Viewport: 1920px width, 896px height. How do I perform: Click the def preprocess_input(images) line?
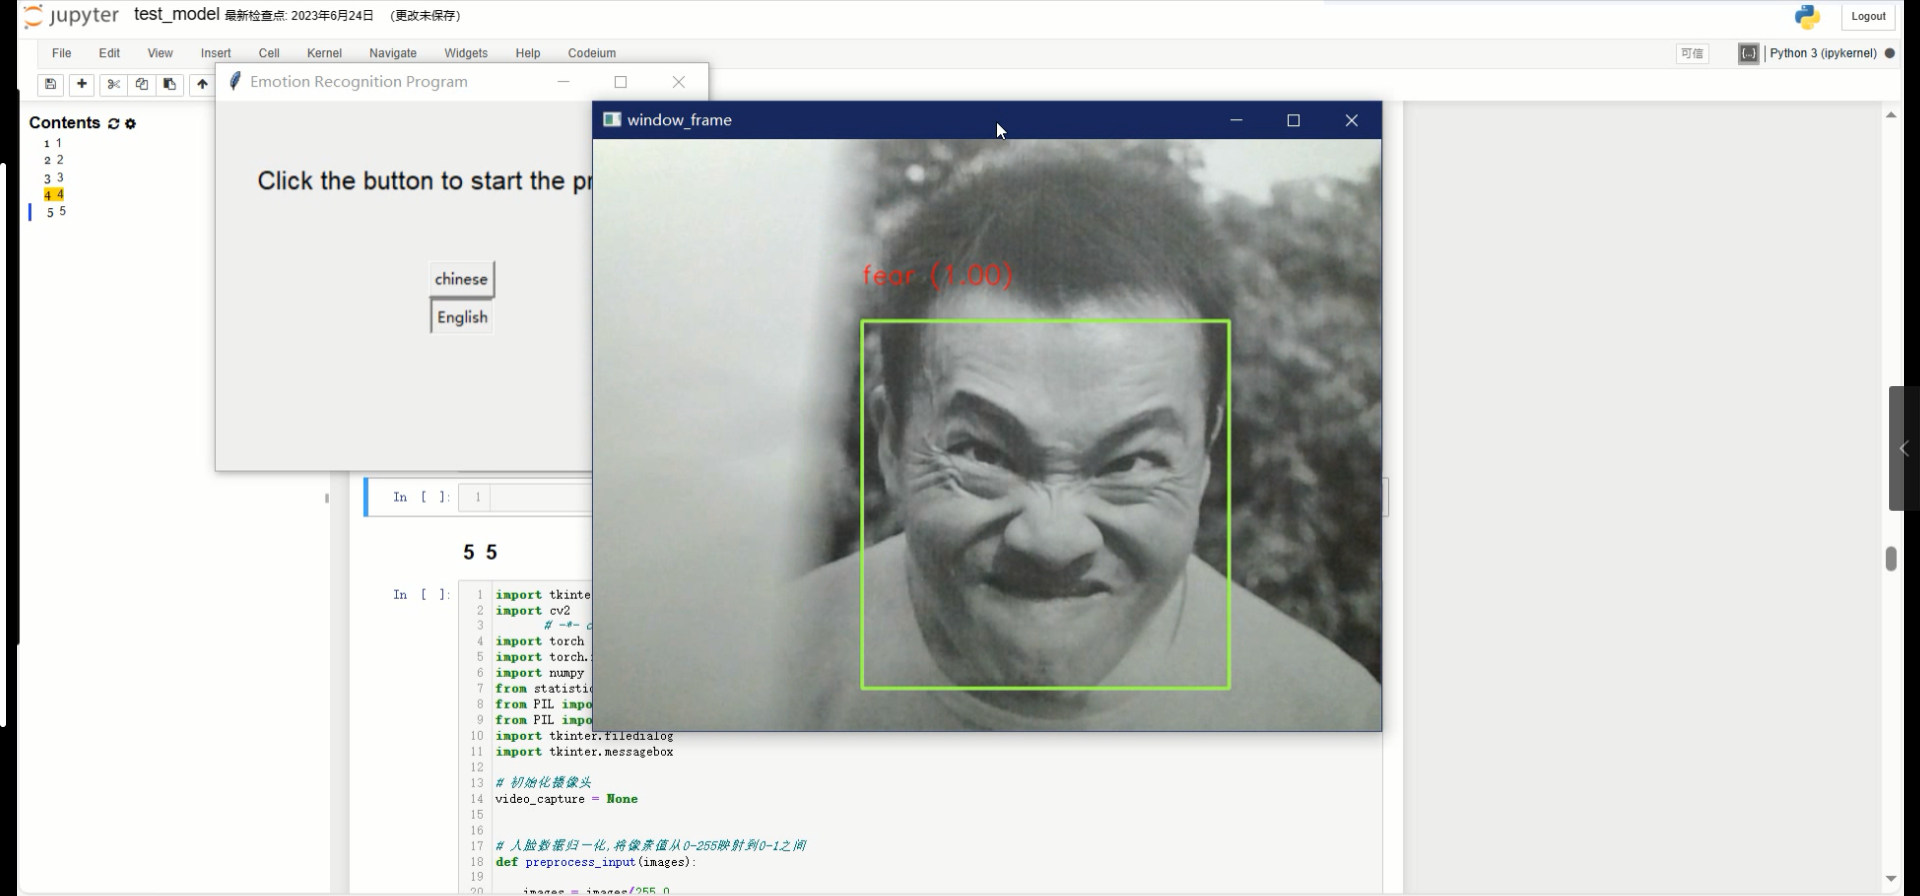595,862
